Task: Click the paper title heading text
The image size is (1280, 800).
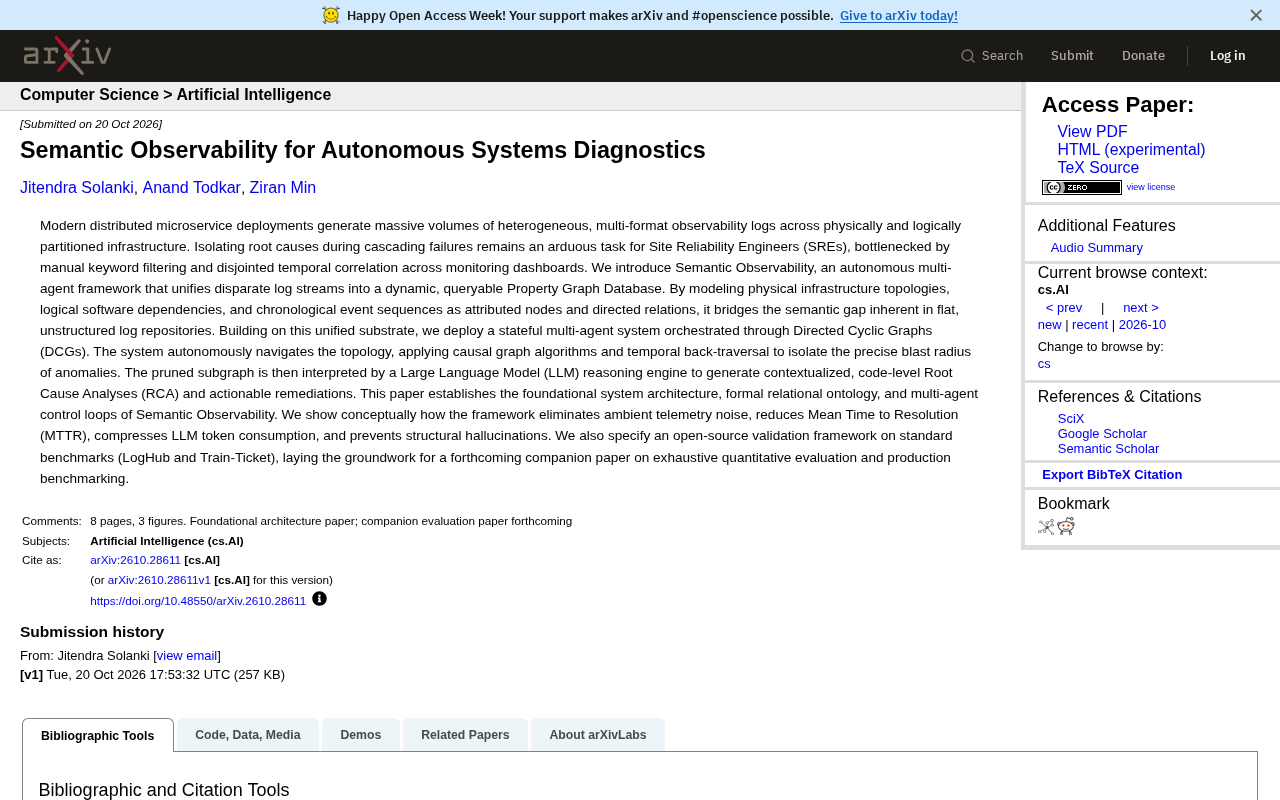Action: (363, 150)
